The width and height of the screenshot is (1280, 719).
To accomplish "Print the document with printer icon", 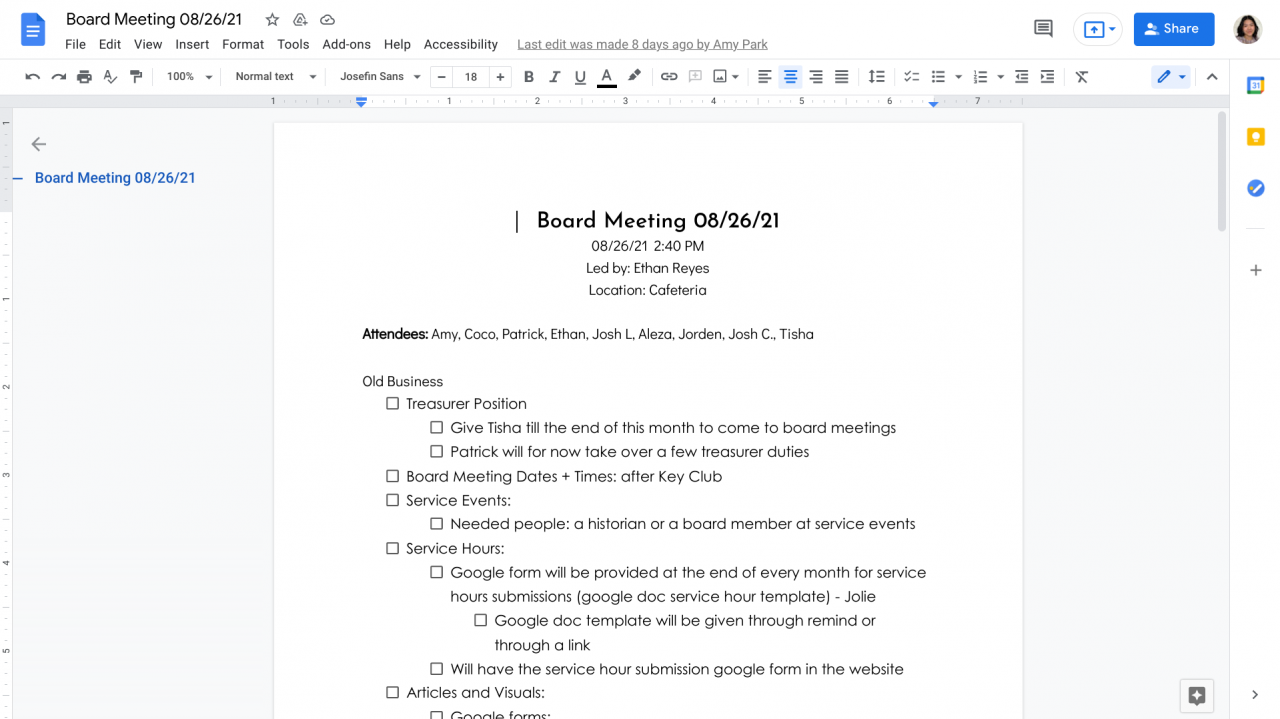I will click(85, 77).
